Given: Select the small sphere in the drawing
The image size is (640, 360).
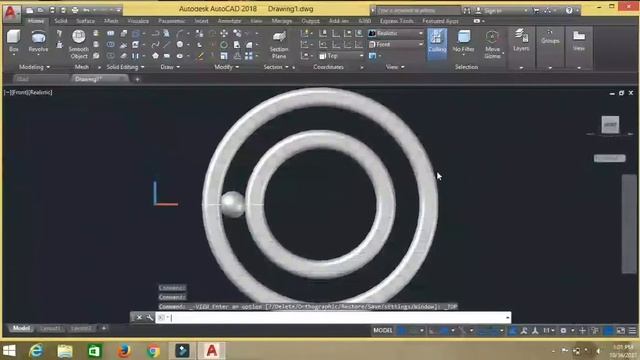Looking at the screenshot, I should (233, 204).
